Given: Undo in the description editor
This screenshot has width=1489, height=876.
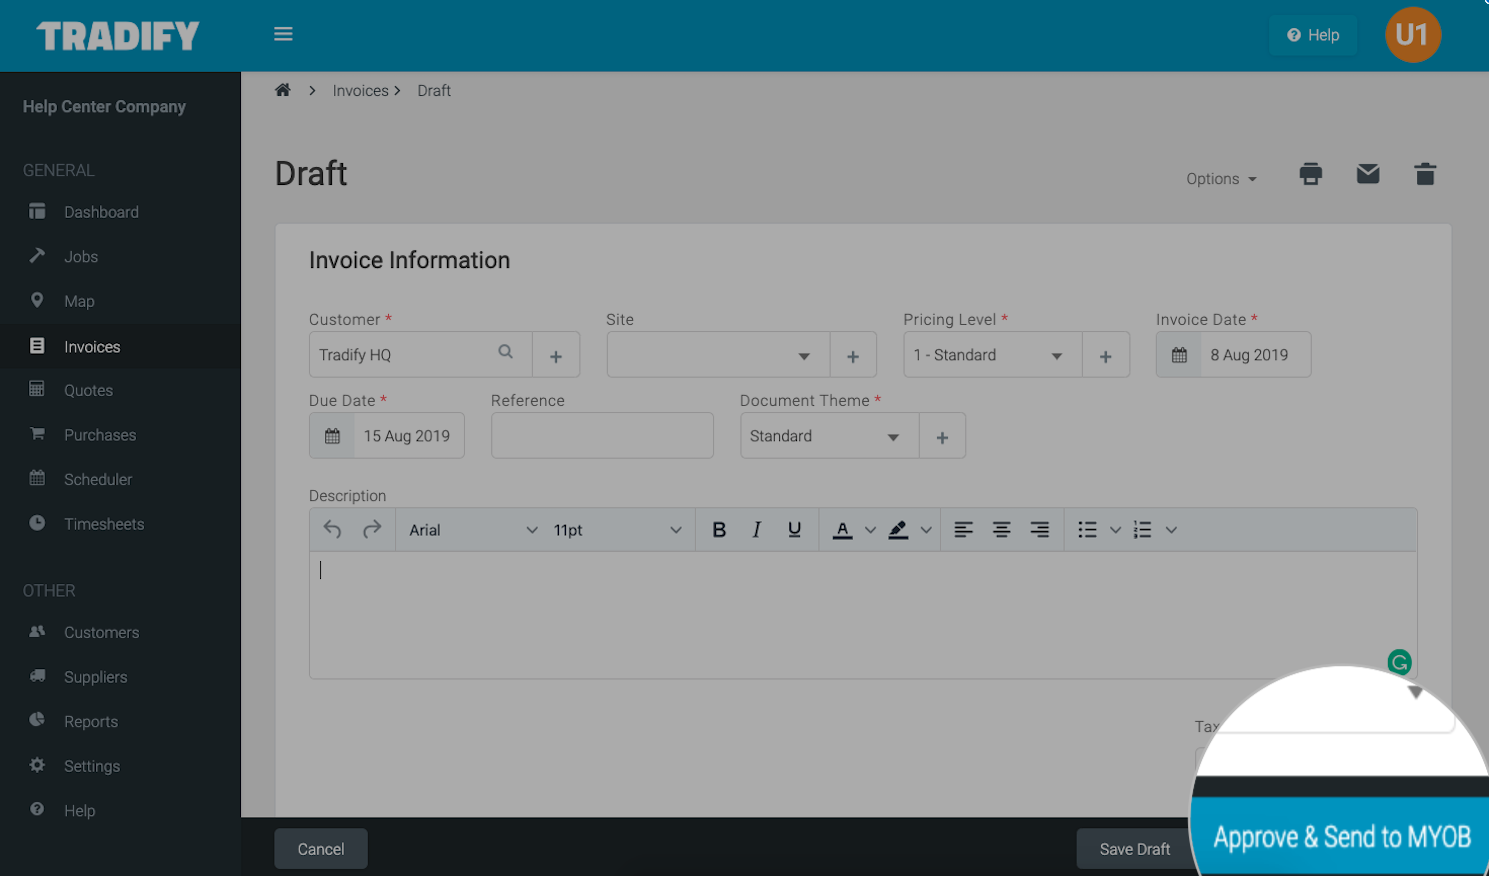Looking at the screenshot, I should (x=333, y=530).
